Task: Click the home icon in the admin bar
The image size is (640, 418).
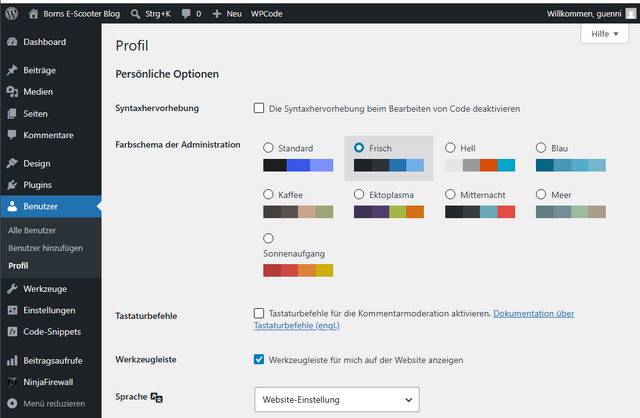Action: pyautogui.click(x=33, y=13)
